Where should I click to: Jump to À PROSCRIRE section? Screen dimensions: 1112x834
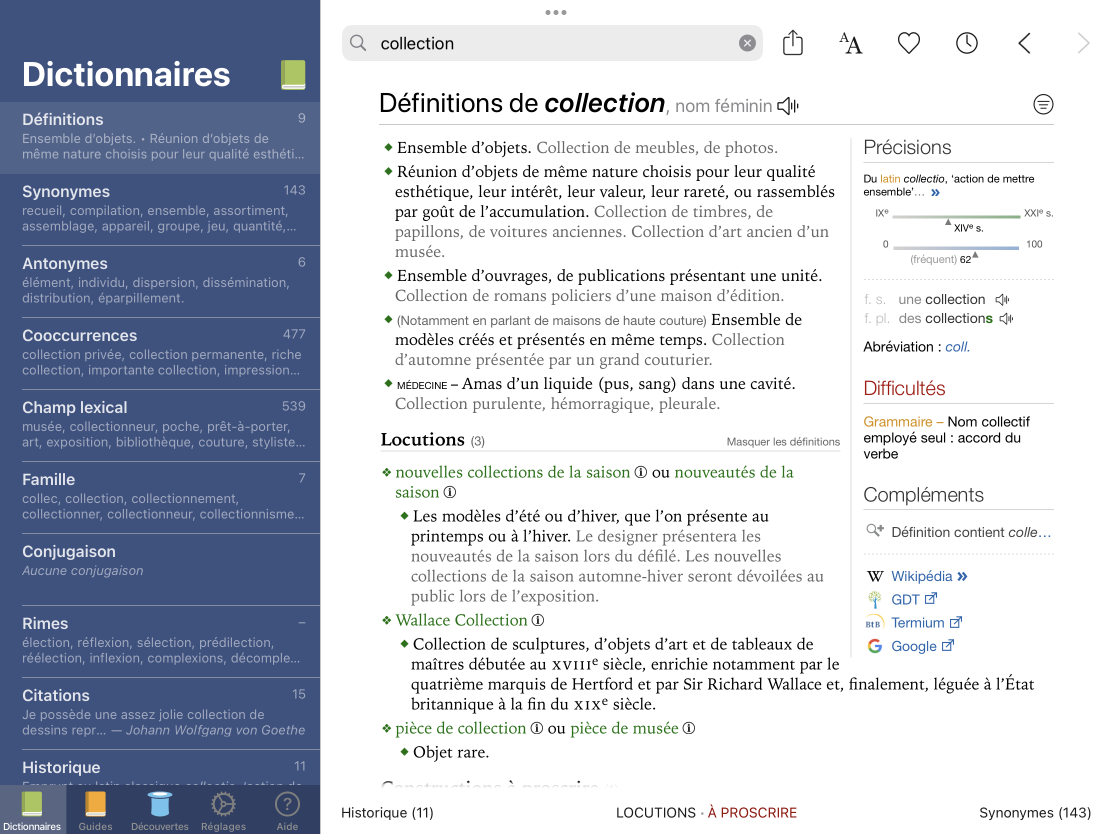point(752,813)
